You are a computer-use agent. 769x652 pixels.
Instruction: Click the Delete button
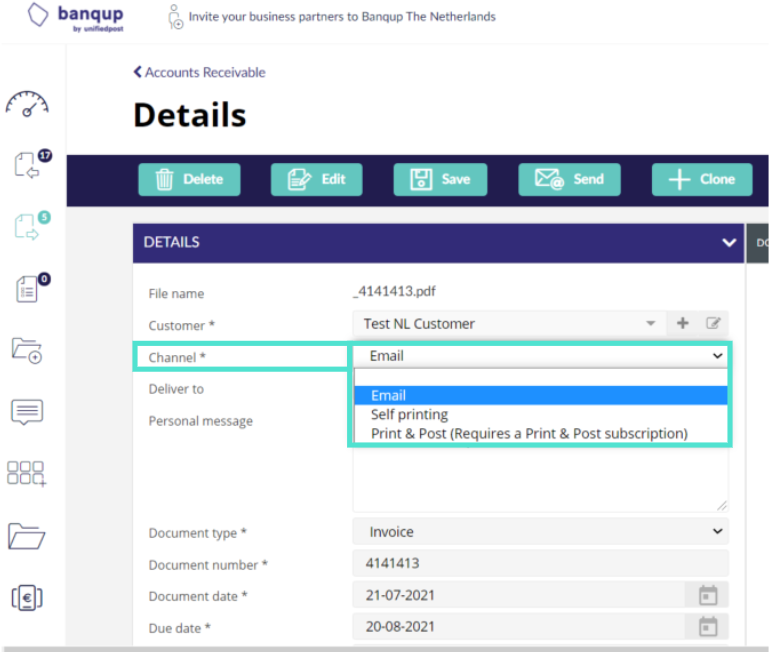189,180
